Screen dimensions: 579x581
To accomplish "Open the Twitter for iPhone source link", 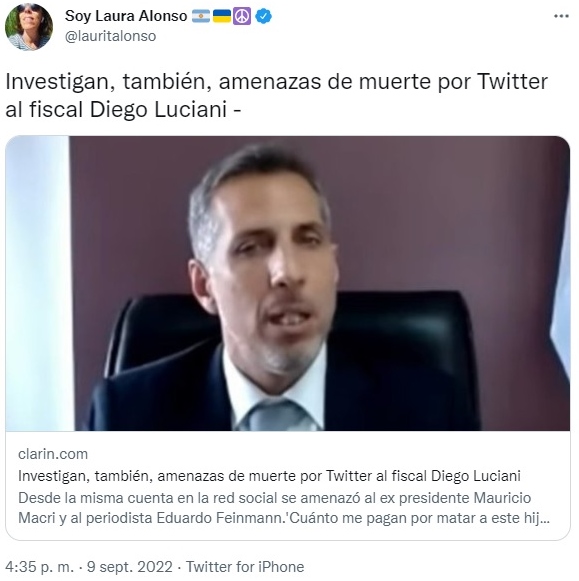I will (x=245, y=567).
